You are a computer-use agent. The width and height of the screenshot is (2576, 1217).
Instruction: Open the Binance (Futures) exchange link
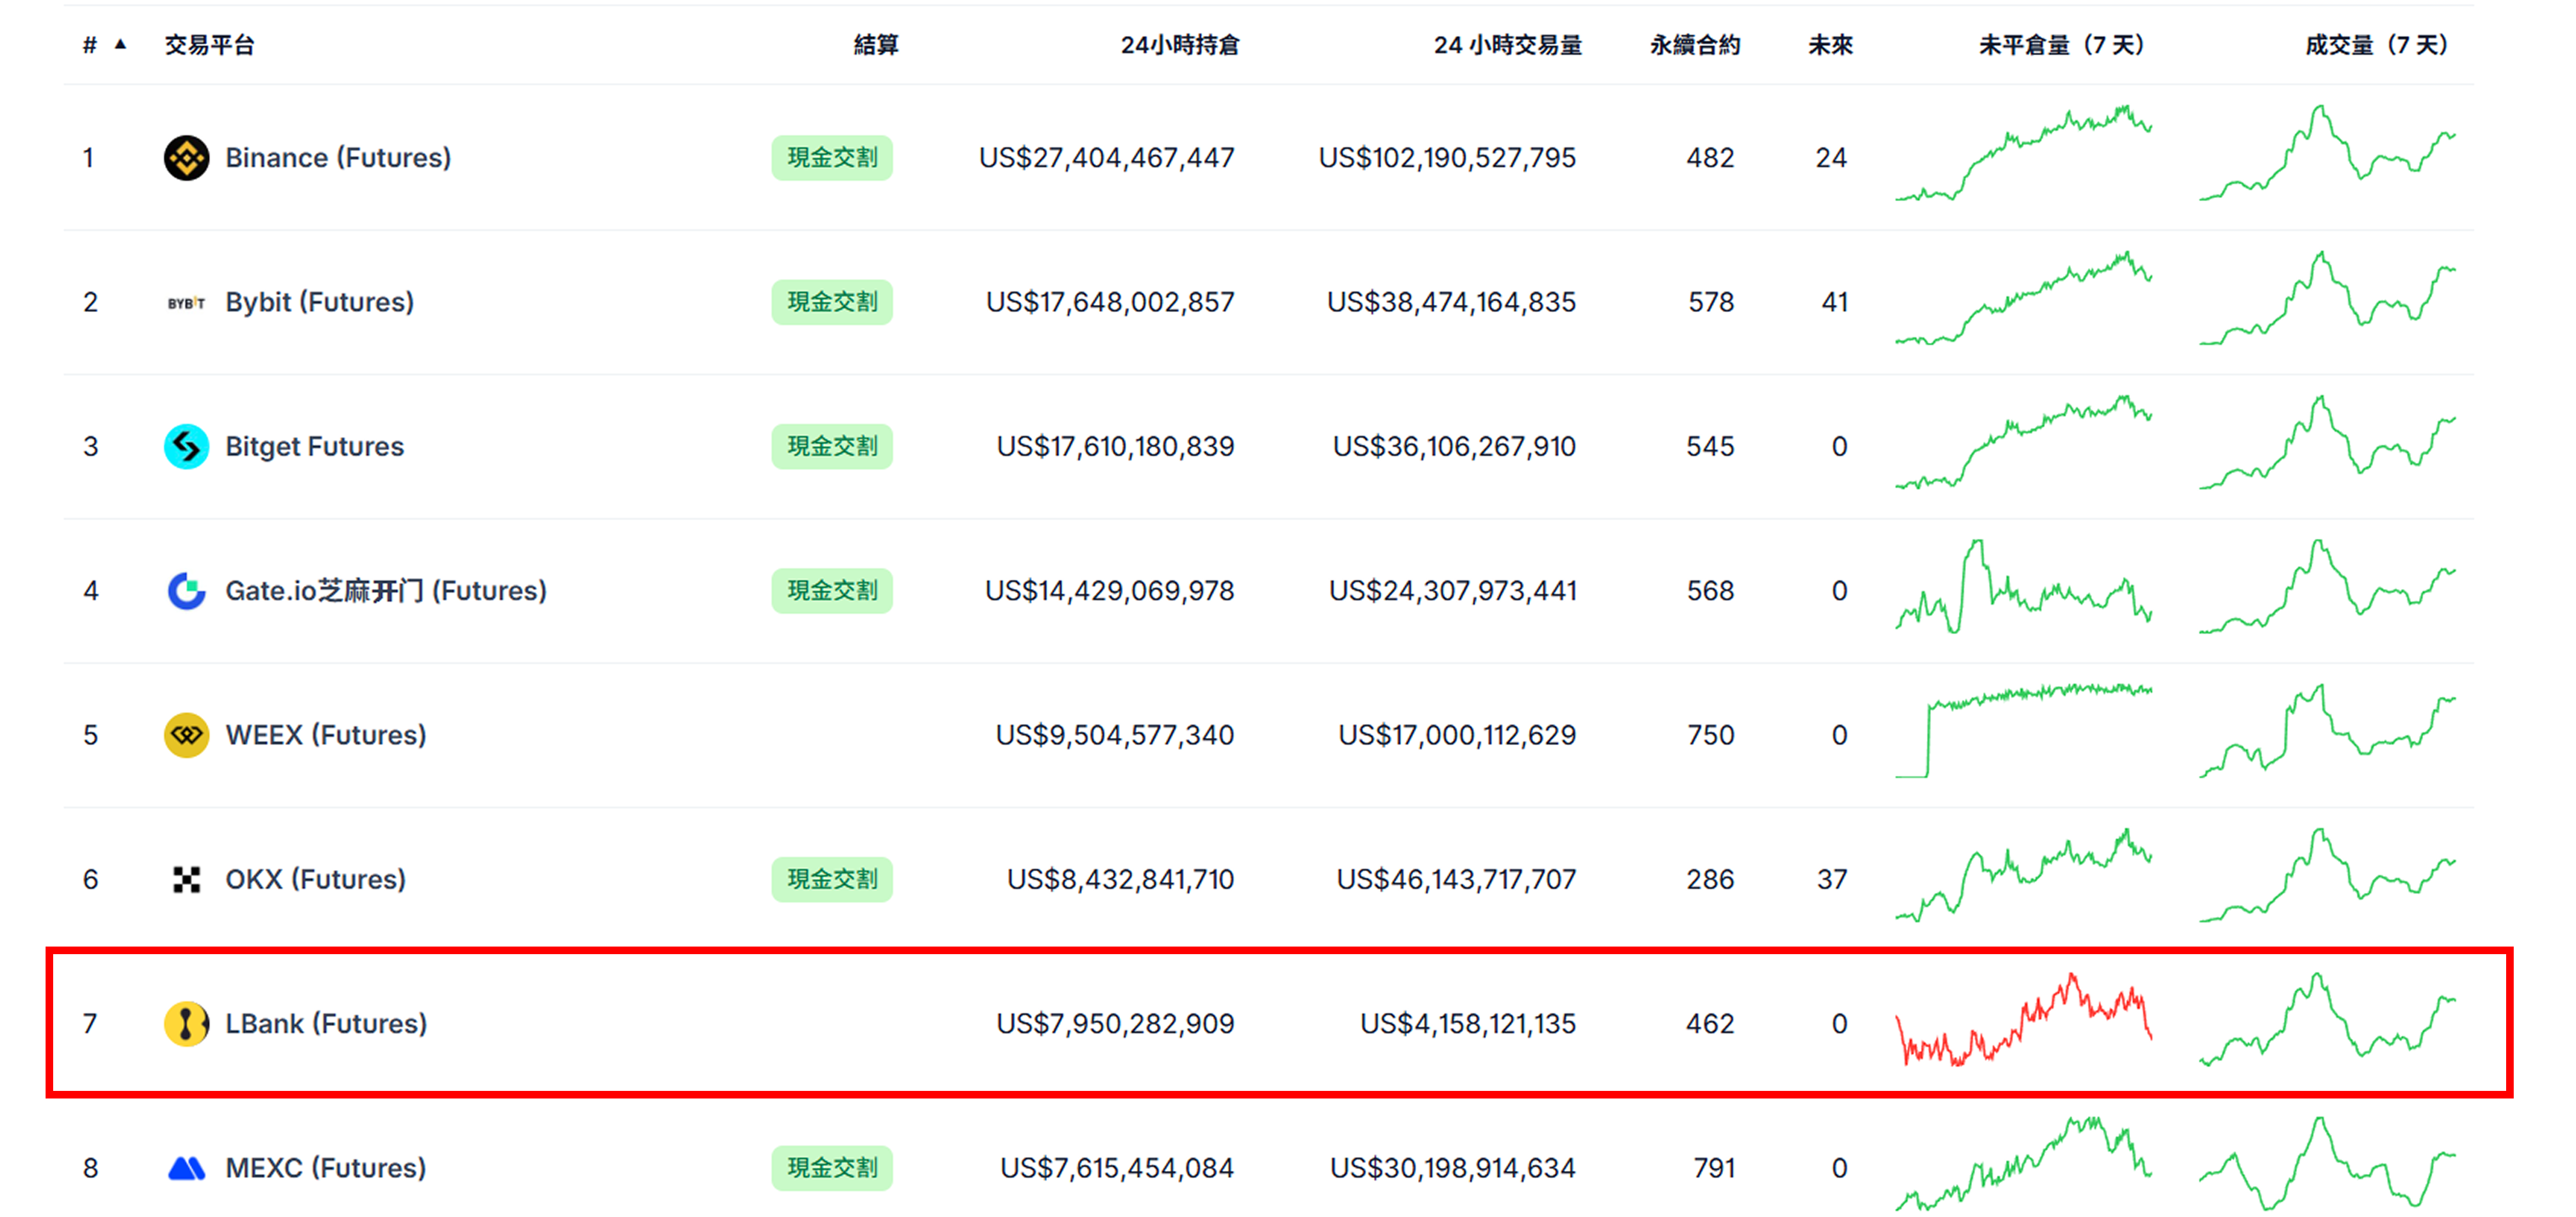[x=338, y=158]
